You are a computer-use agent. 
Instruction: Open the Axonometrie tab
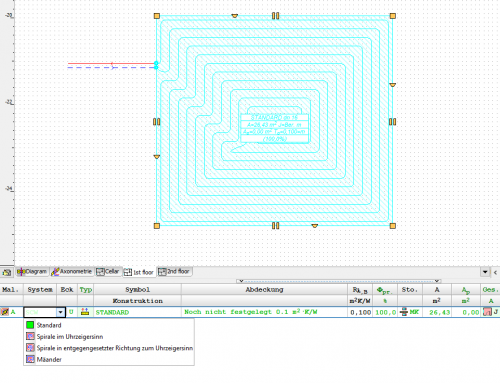72,272
